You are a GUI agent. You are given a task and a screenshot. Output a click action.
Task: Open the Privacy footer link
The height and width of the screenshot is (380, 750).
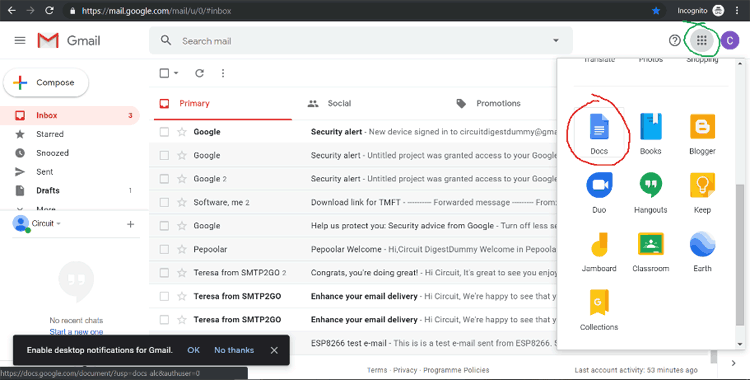[405, 370]
